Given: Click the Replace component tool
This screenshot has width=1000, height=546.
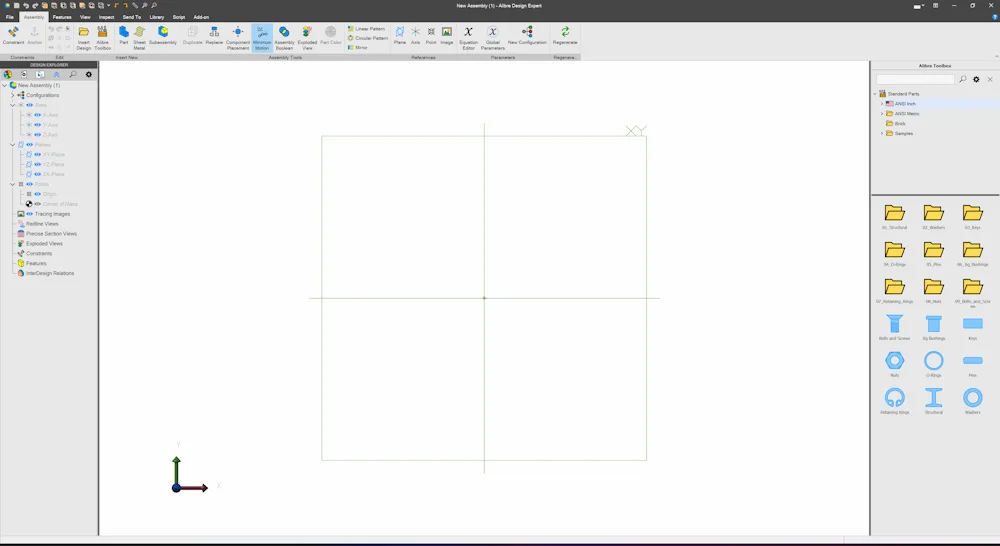Looking at the screenshot, I should pos(214,36).
